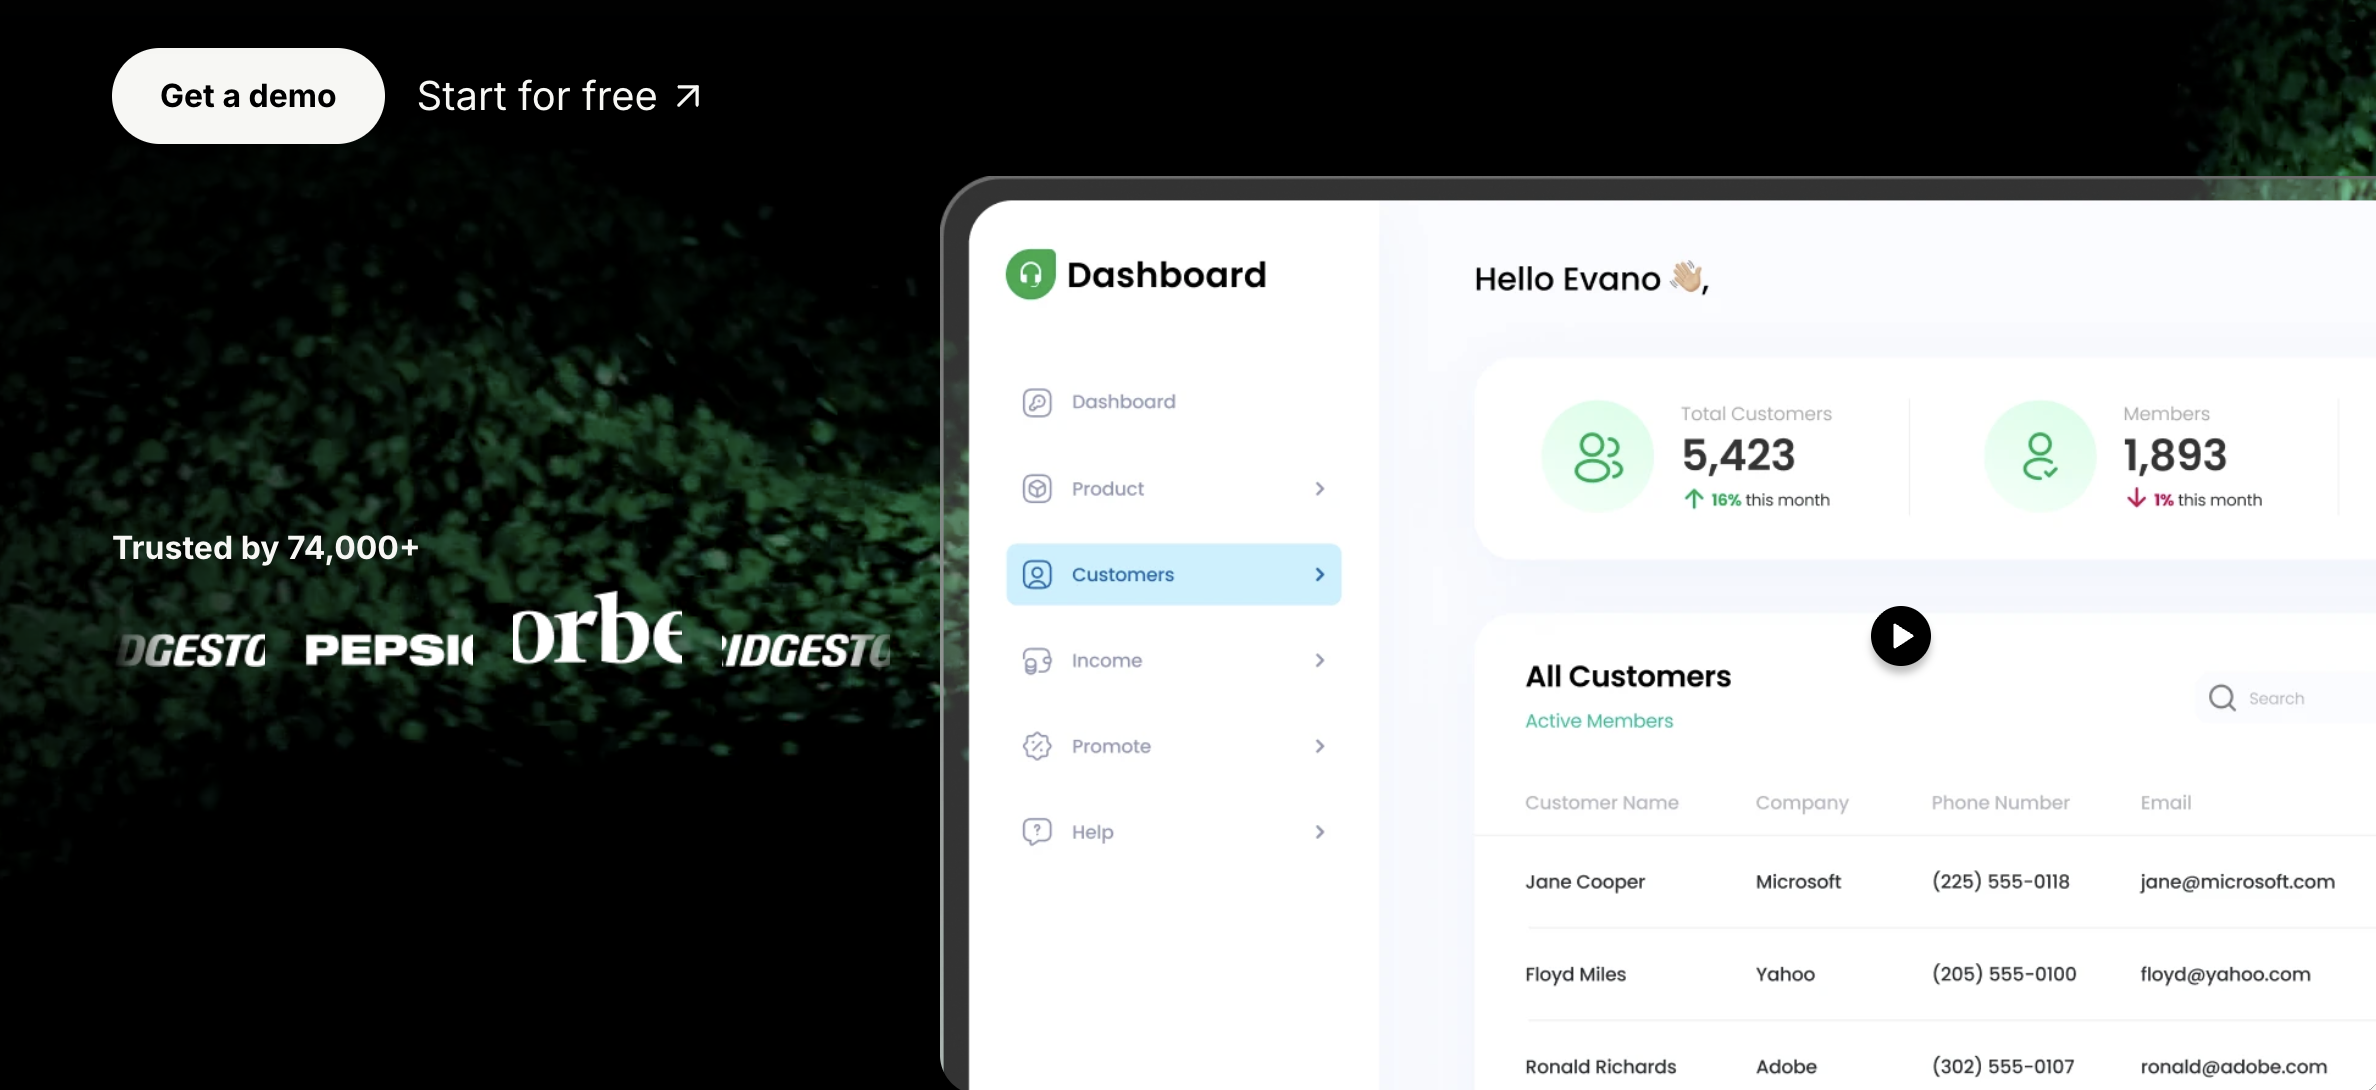Click the Hello Evano greeting
Viewport: 2376px width, 1090px height.
(x=1592, y=278)
